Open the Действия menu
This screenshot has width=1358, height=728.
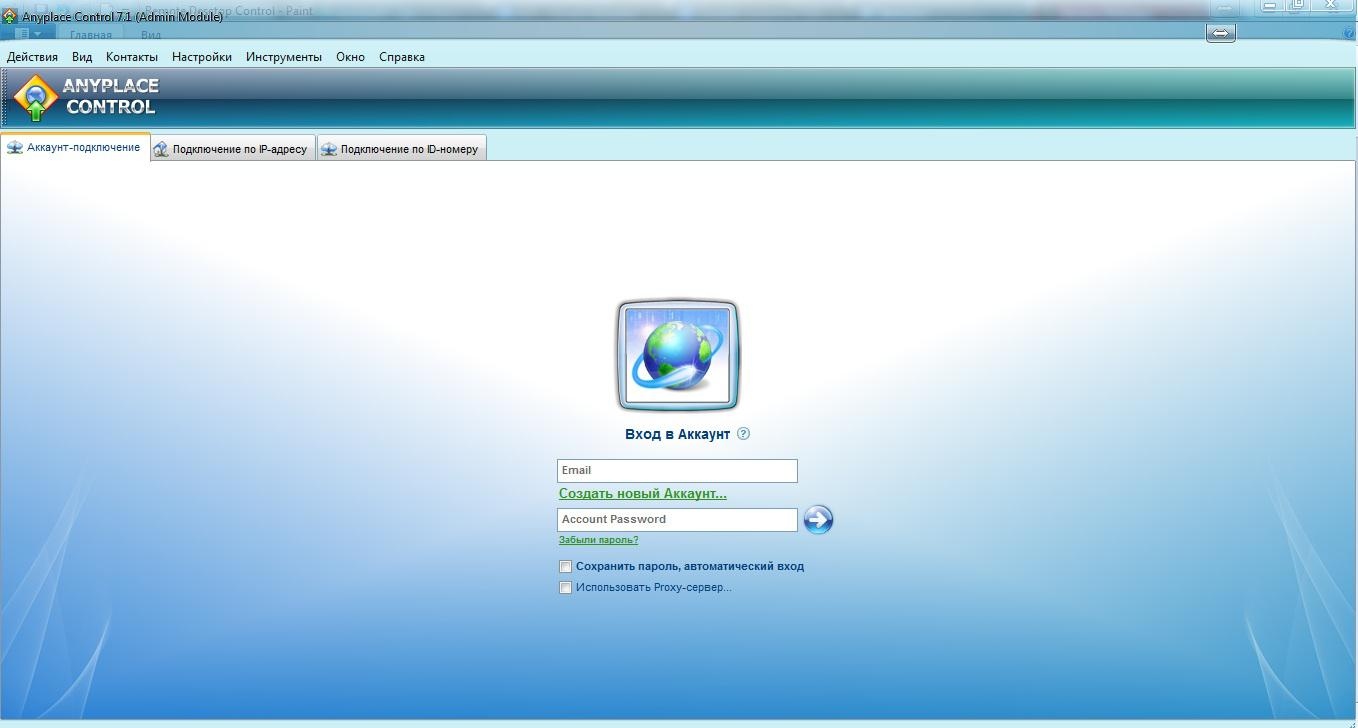32,57
